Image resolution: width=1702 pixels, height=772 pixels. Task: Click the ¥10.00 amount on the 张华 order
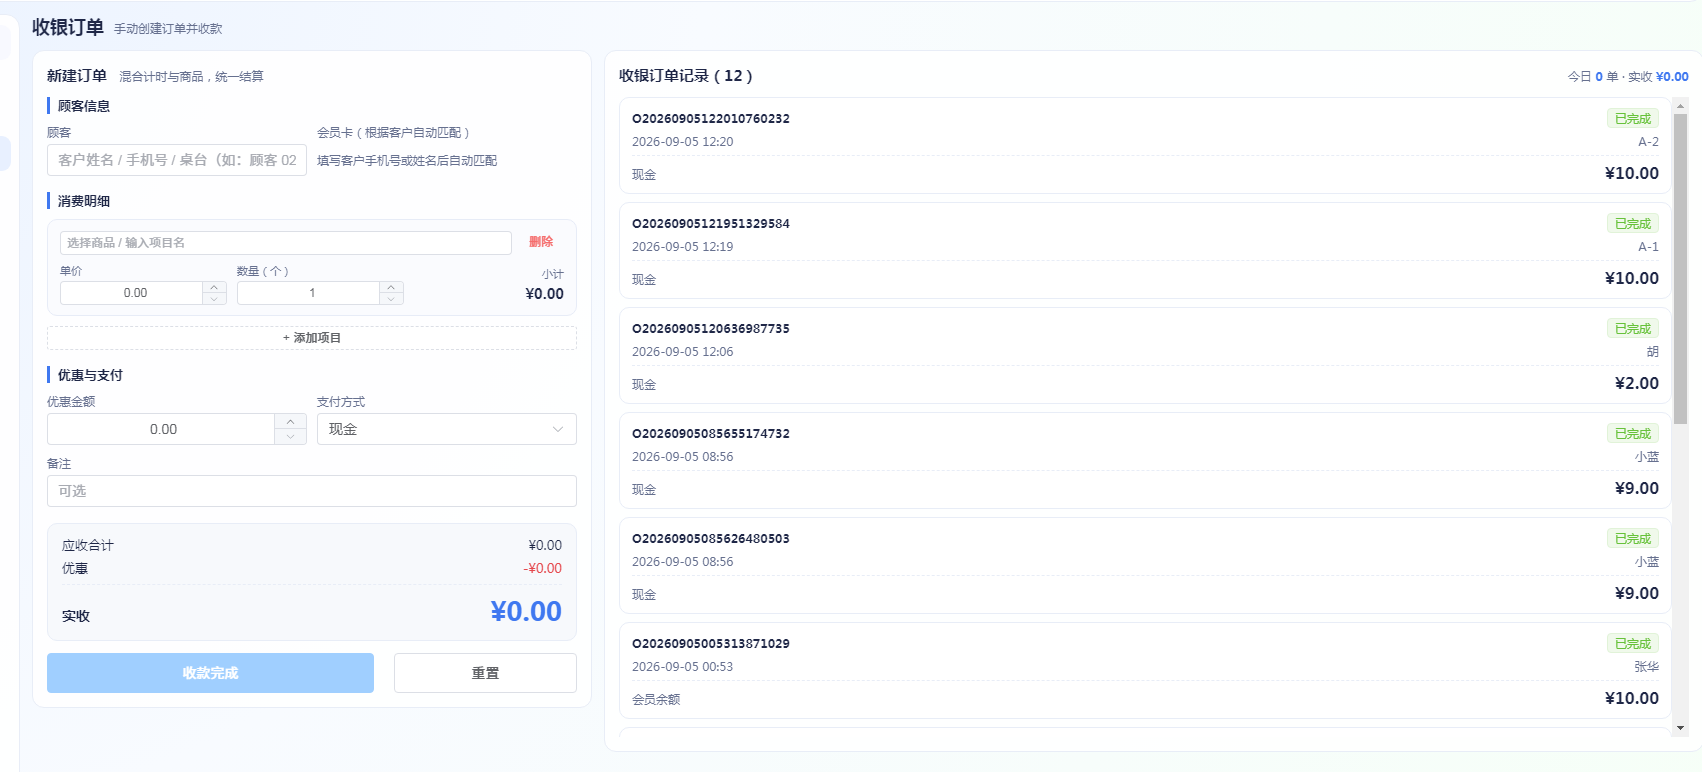(x=1632, y=698)
